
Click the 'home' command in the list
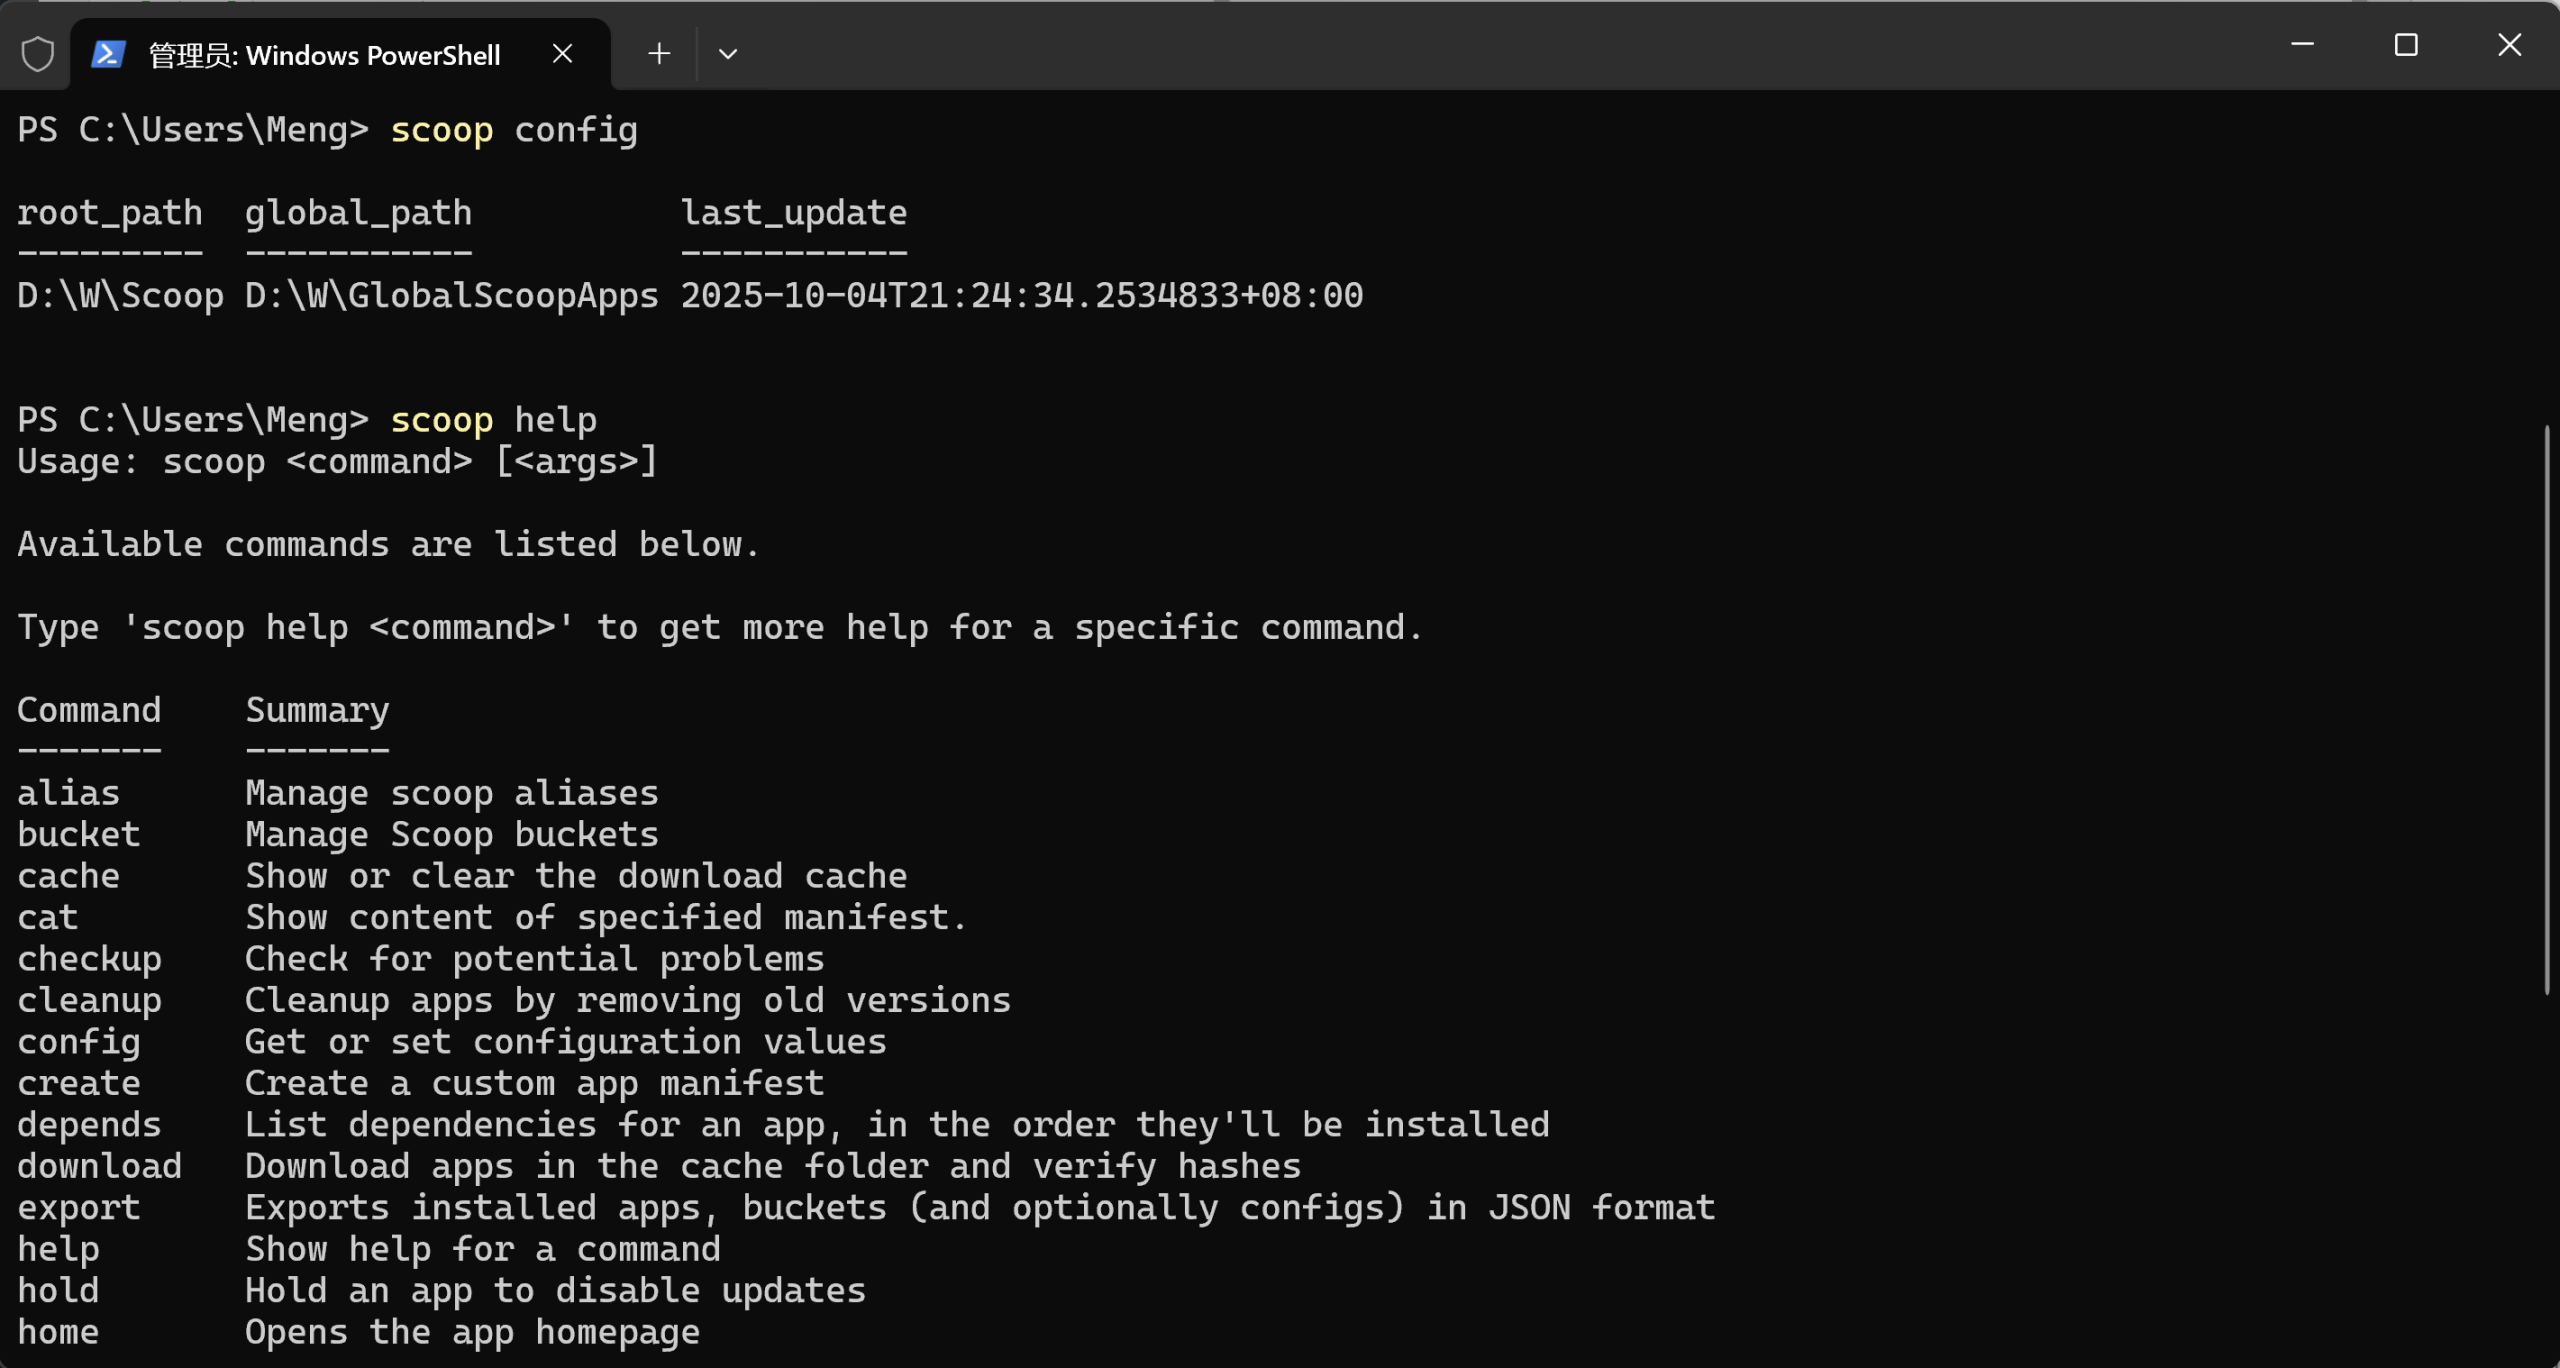(x=58, y=1332)
